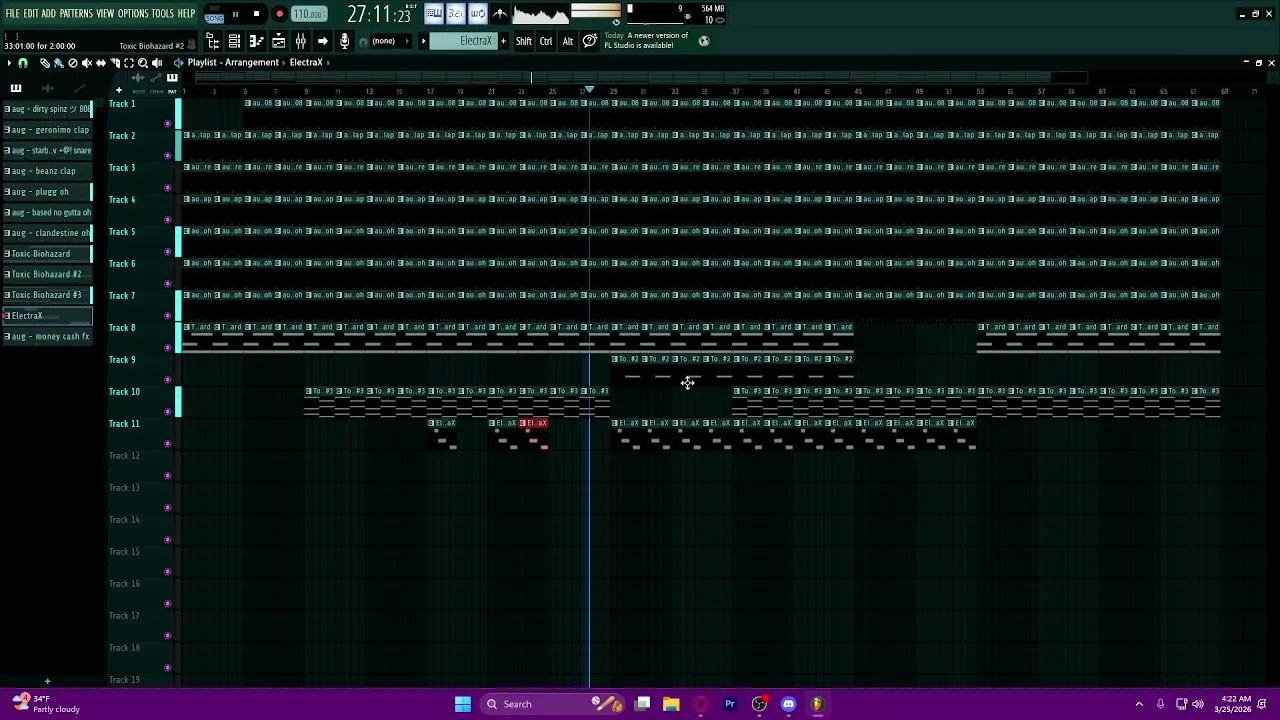This screenshot has width=1280, height=720.
Task: Open the TOOLS menu
Action: (162, 14)
